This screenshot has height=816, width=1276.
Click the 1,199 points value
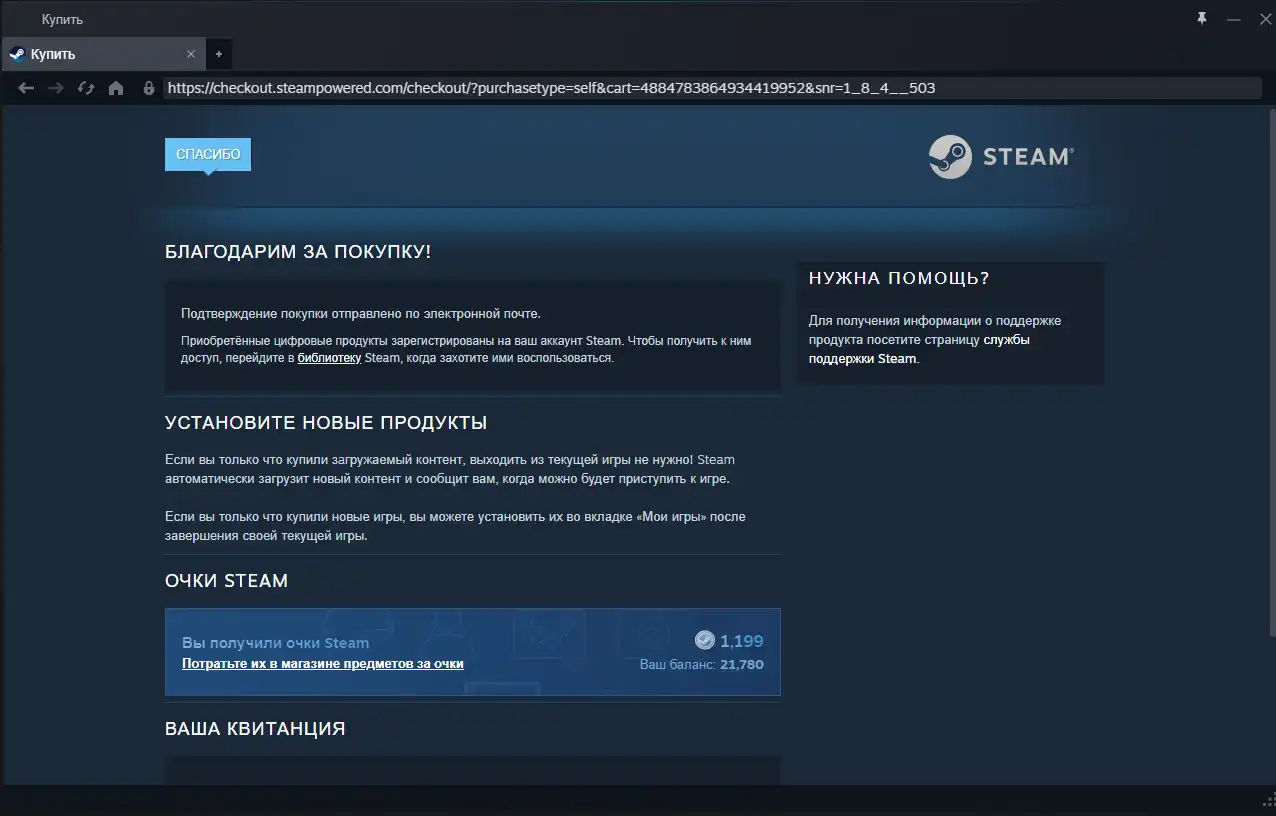[x=742, y=642]
